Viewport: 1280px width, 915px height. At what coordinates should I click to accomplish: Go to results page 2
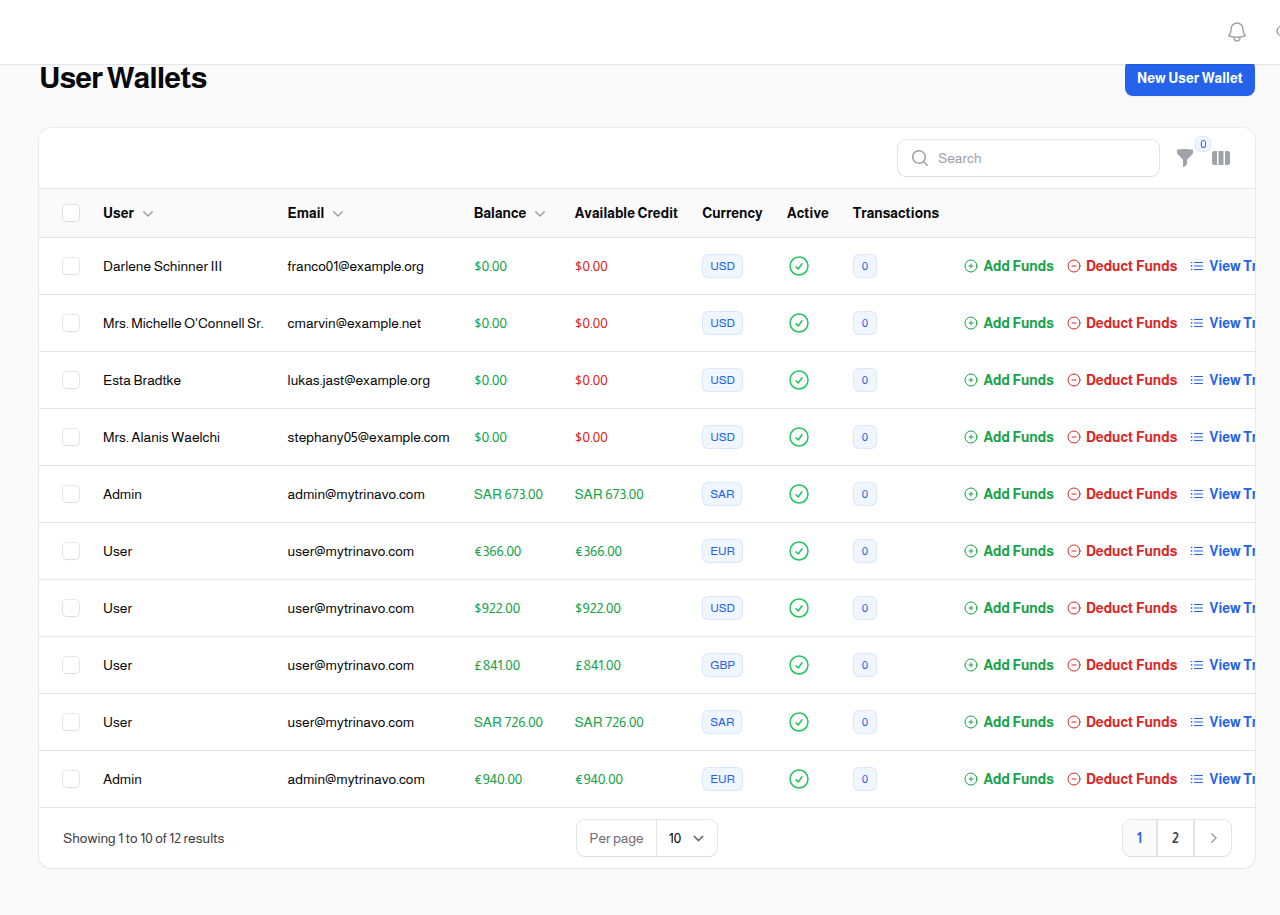tap(1175, 838)
